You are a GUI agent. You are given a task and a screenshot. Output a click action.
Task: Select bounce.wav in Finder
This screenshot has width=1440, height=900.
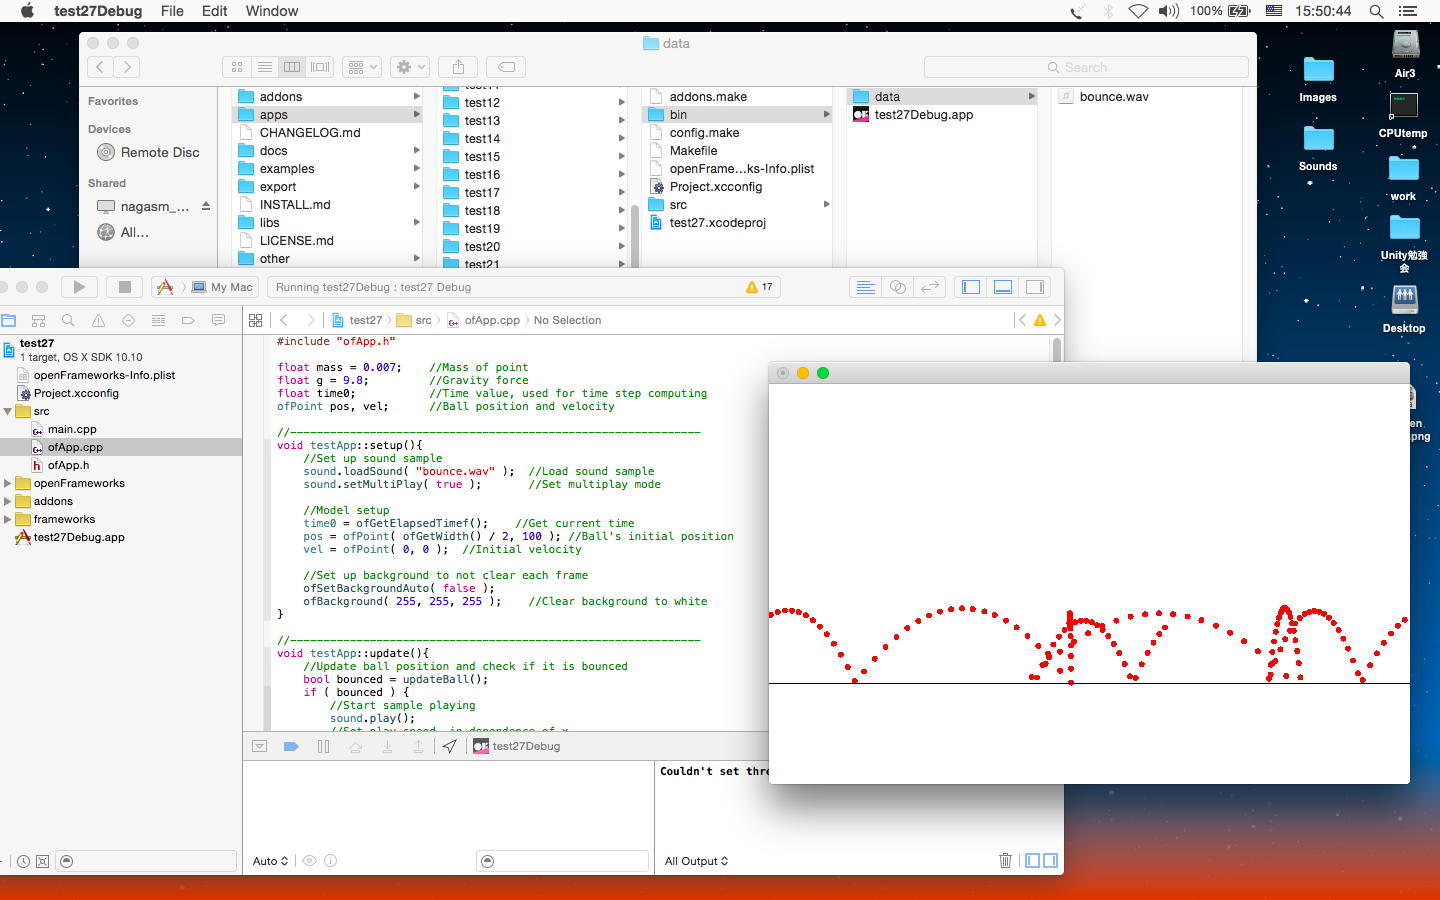[x=1113, y=97]
